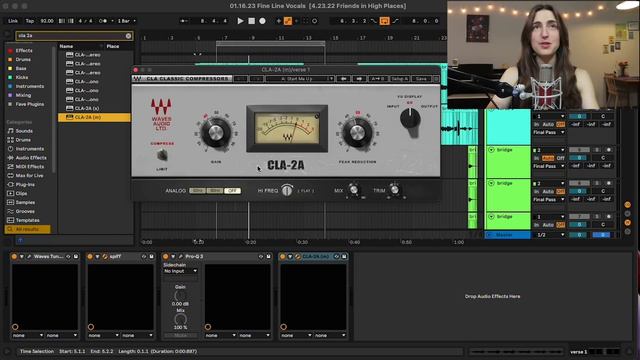
Task: Select Effects collection in browser
Action: pos(24,51)
